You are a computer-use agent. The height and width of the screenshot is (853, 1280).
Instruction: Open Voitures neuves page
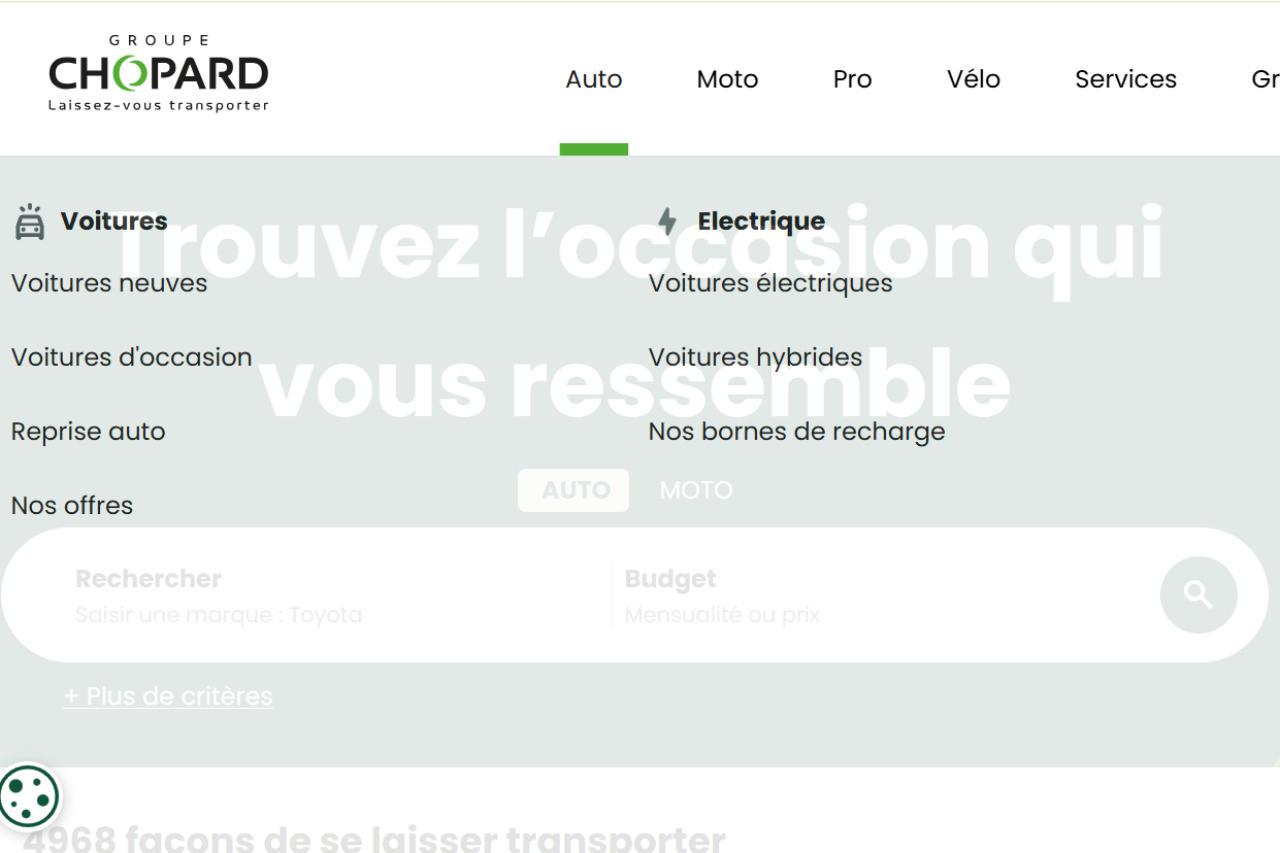(108, 283)
